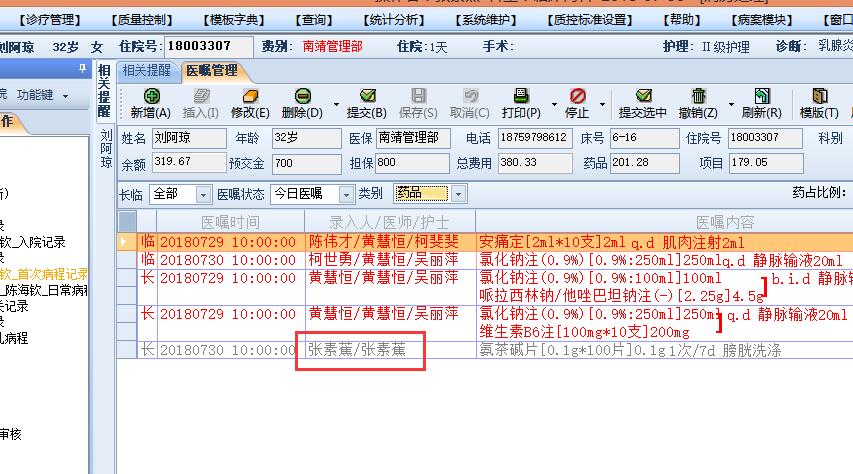Click the 打印(P) print icon

pos(521,96)
